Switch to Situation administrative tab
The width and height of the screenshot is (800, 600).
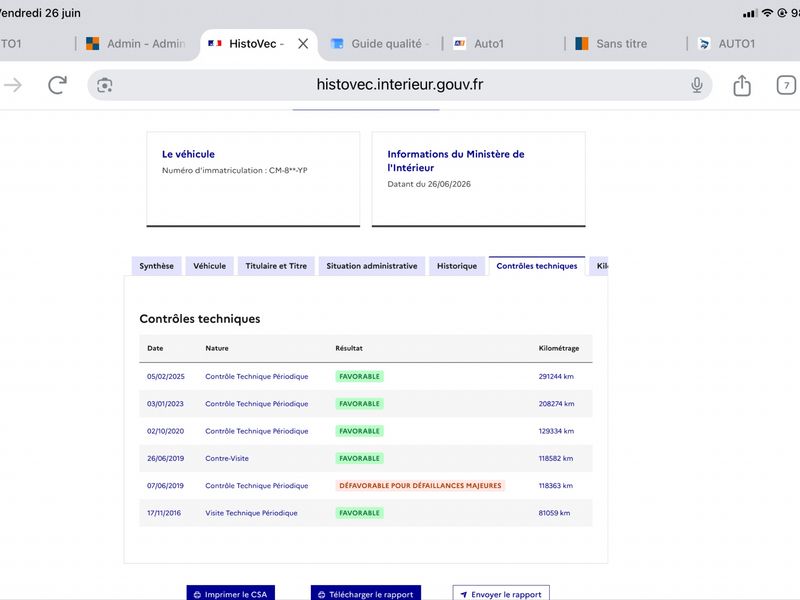372,266
